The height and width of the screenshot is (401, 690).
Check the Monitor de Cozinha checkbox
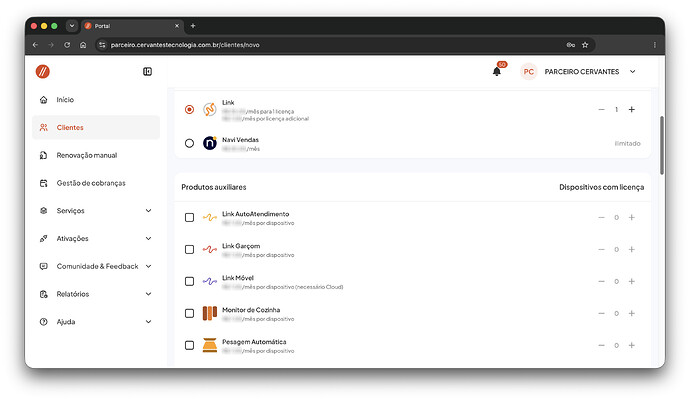(x=189, y=313)
